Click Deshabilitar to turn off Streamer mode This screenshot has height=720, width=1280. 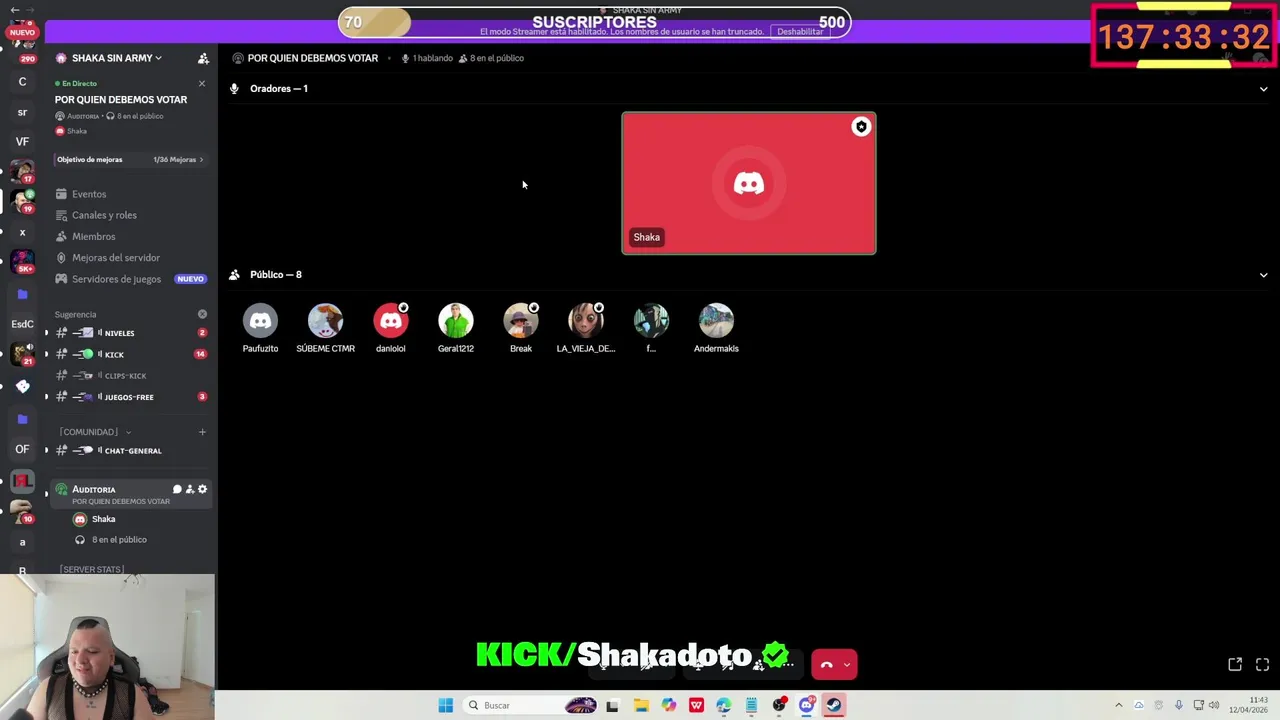pos(800,31)
